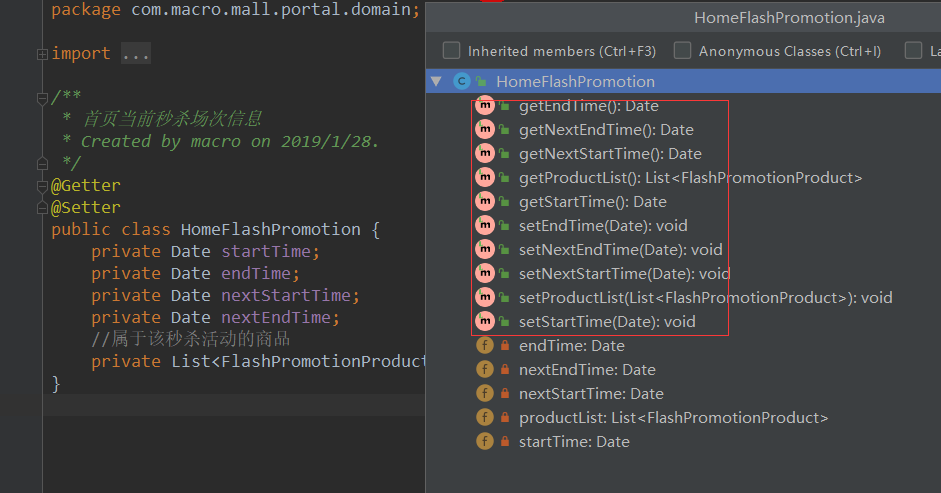Image resolution: width=941 pixels, height=493 pixels.
Task: Click method icon beside getNextStartTime(): Date
Action: tap(485, 154)
